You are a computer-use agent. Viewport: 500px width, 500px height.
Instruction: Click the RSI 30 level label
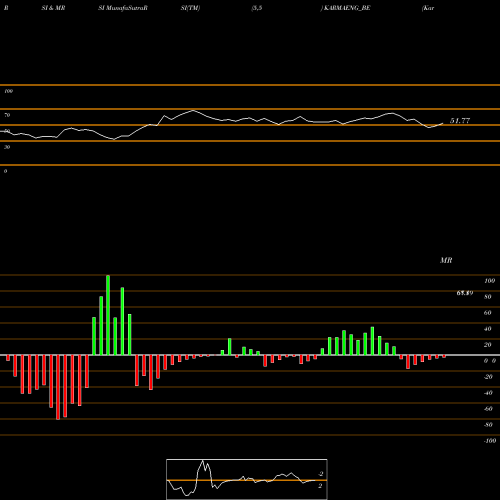7,147
